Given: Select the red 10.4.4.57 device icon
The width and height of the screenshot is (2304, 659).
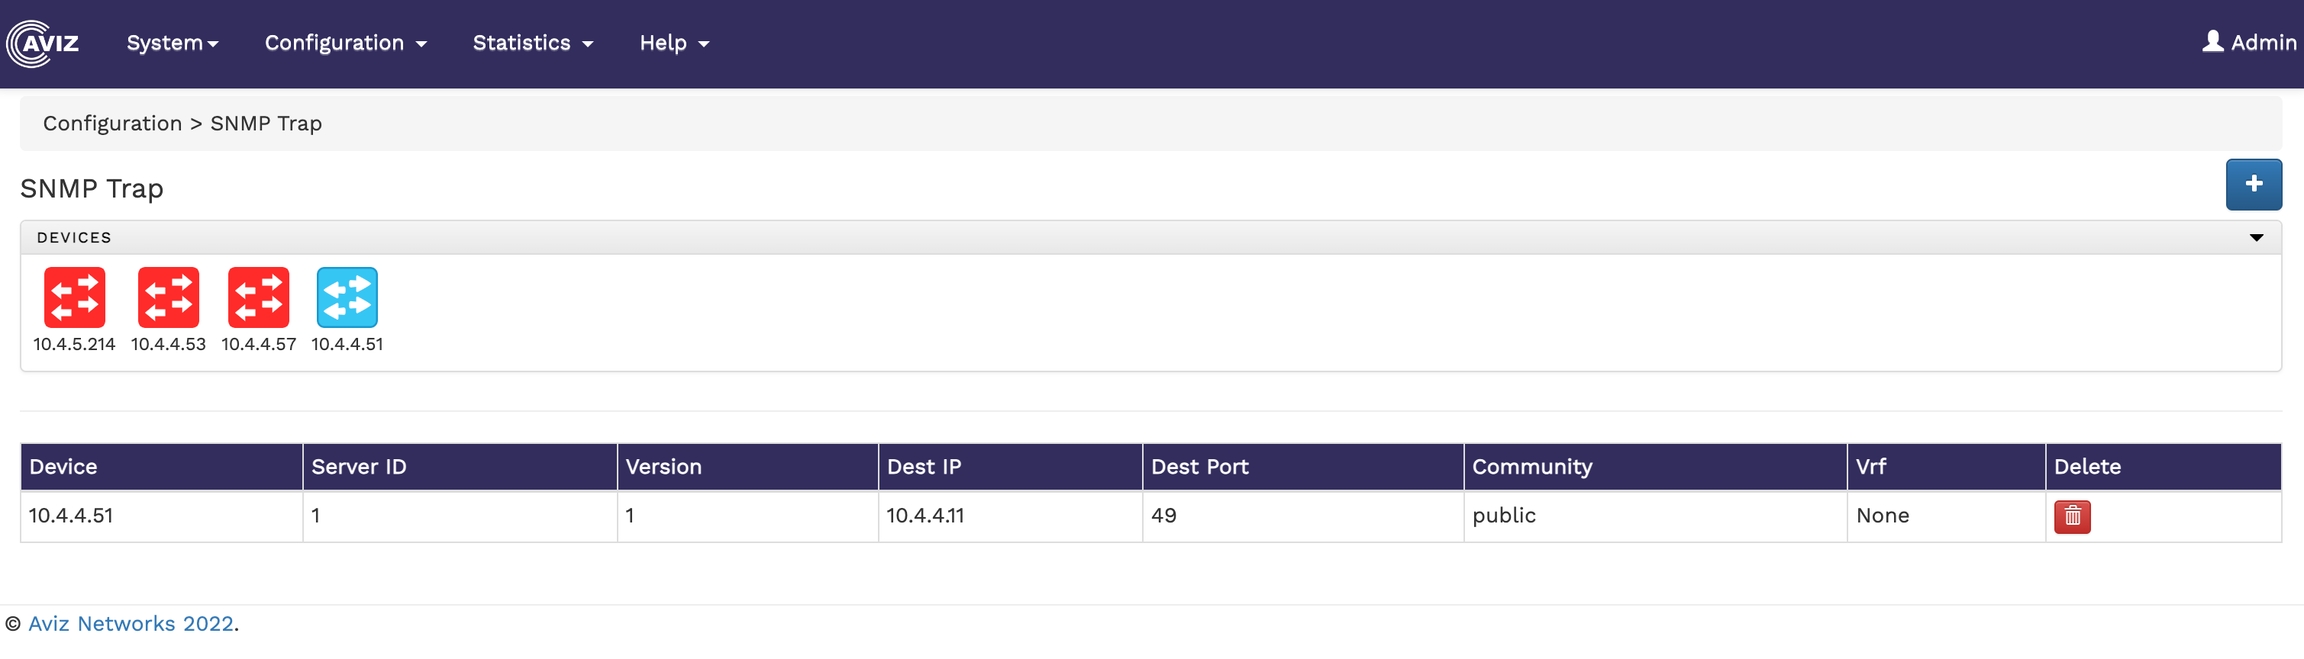Looking at the screenshot, I should click(x=259, y=297).
